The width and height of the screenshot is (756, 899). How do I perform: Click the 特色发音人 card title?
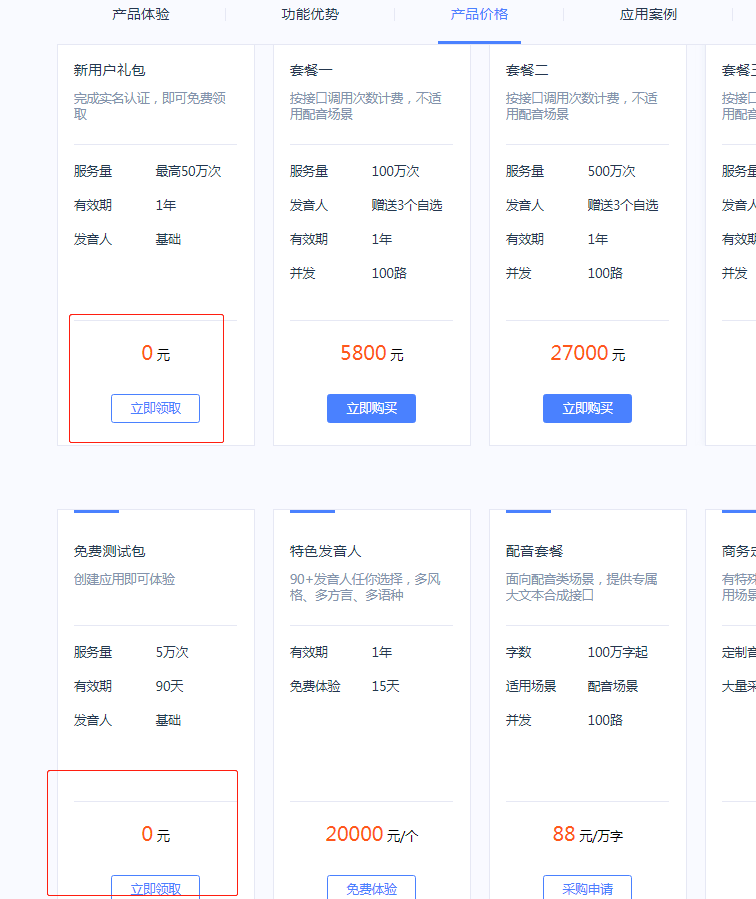click(325, 551)
